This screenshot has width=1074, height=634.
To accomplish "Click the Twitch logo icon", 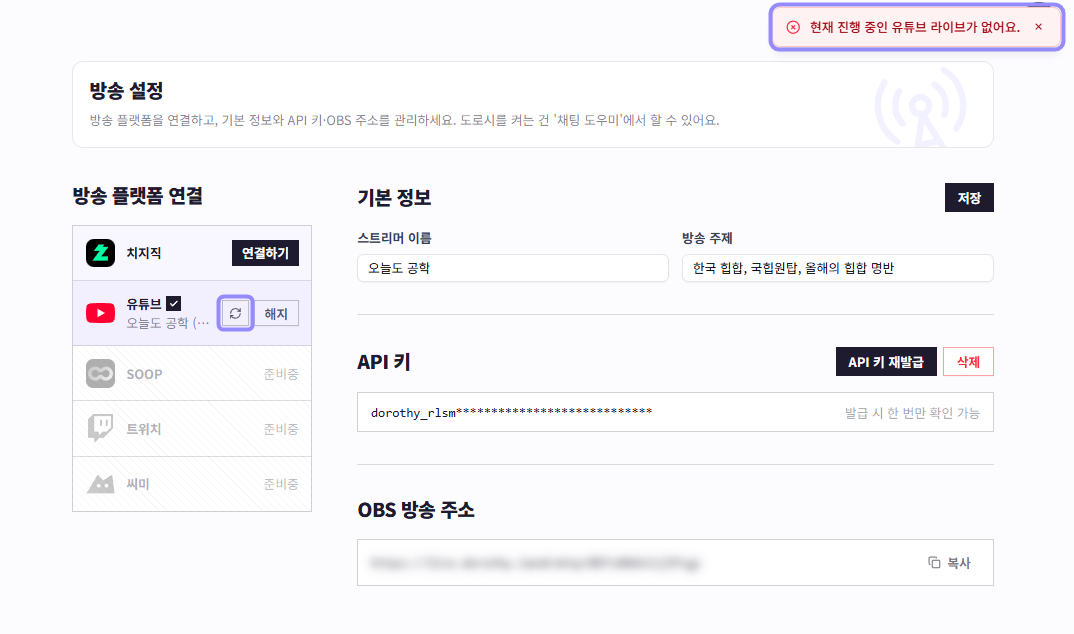I will 101,429.
